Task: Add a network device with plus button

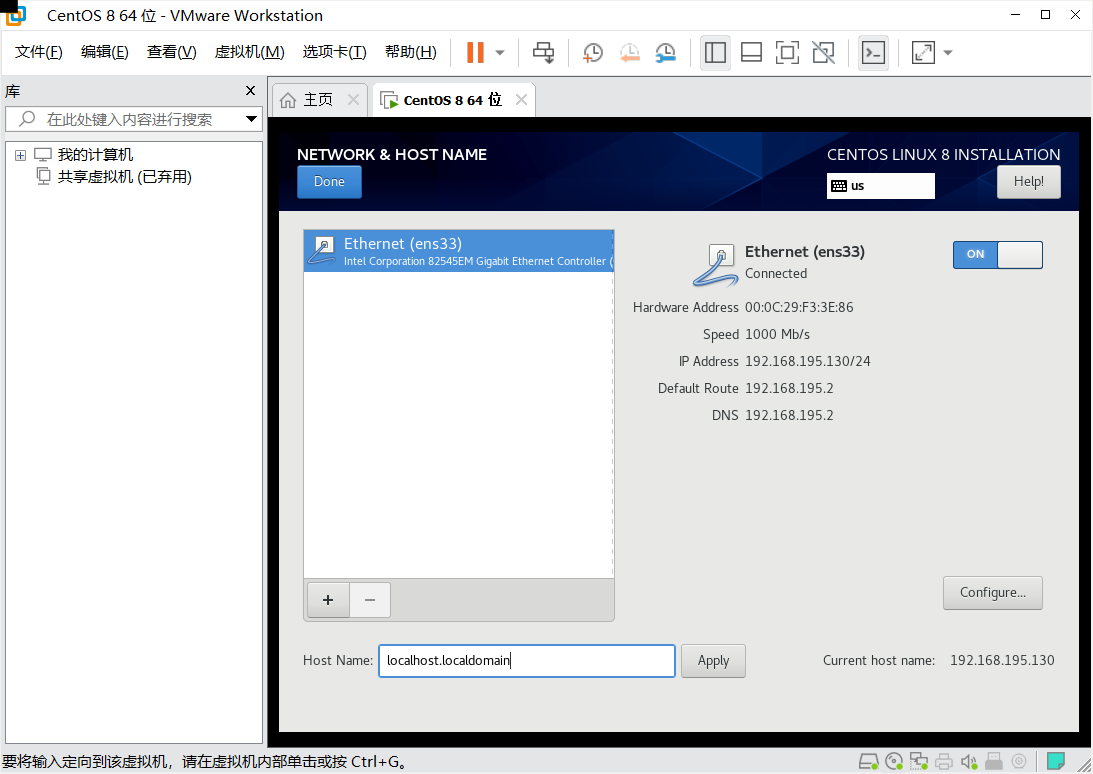Action: pos(328,600)
